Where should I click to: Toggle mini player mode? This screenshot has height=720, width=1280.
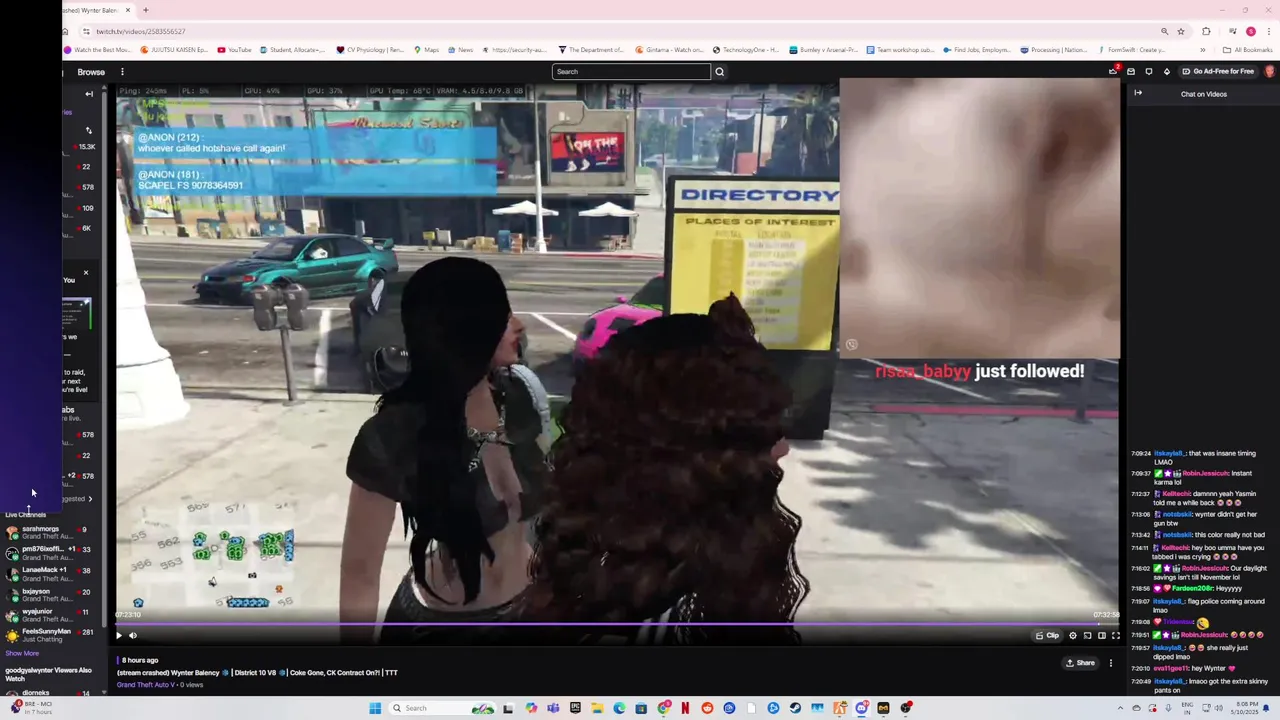pos(1088,635)
